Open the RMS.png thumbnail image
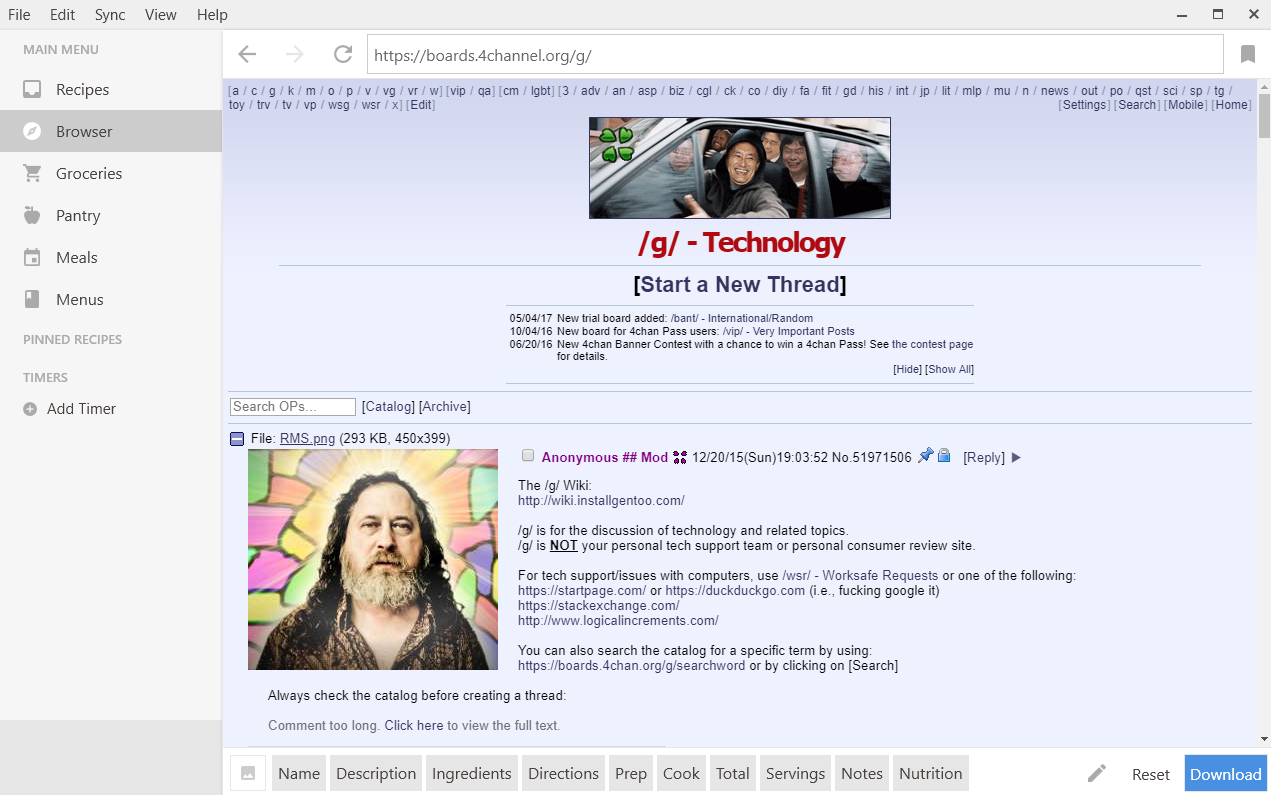Viewport: 1271px width, 795px height. 373,559
